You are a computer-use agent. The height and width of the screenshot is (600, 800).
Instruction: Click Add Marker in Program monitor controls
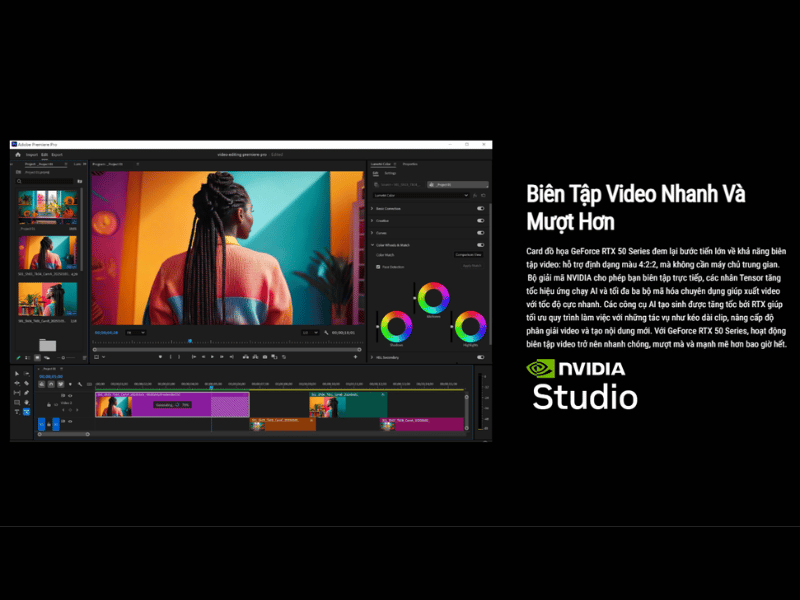[x=160, y=357]
